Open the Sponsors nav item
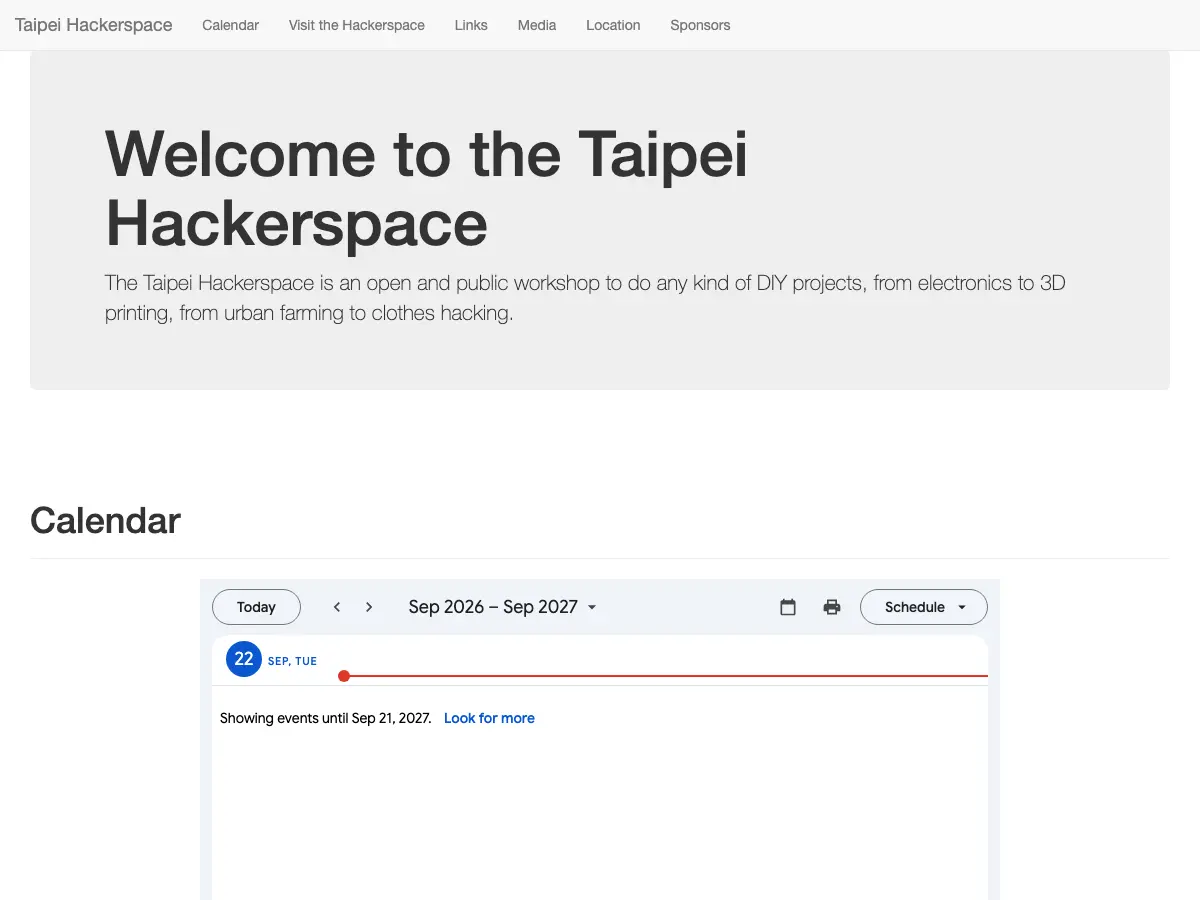Viewport: 1200px width, 900px height. point(700,25)
